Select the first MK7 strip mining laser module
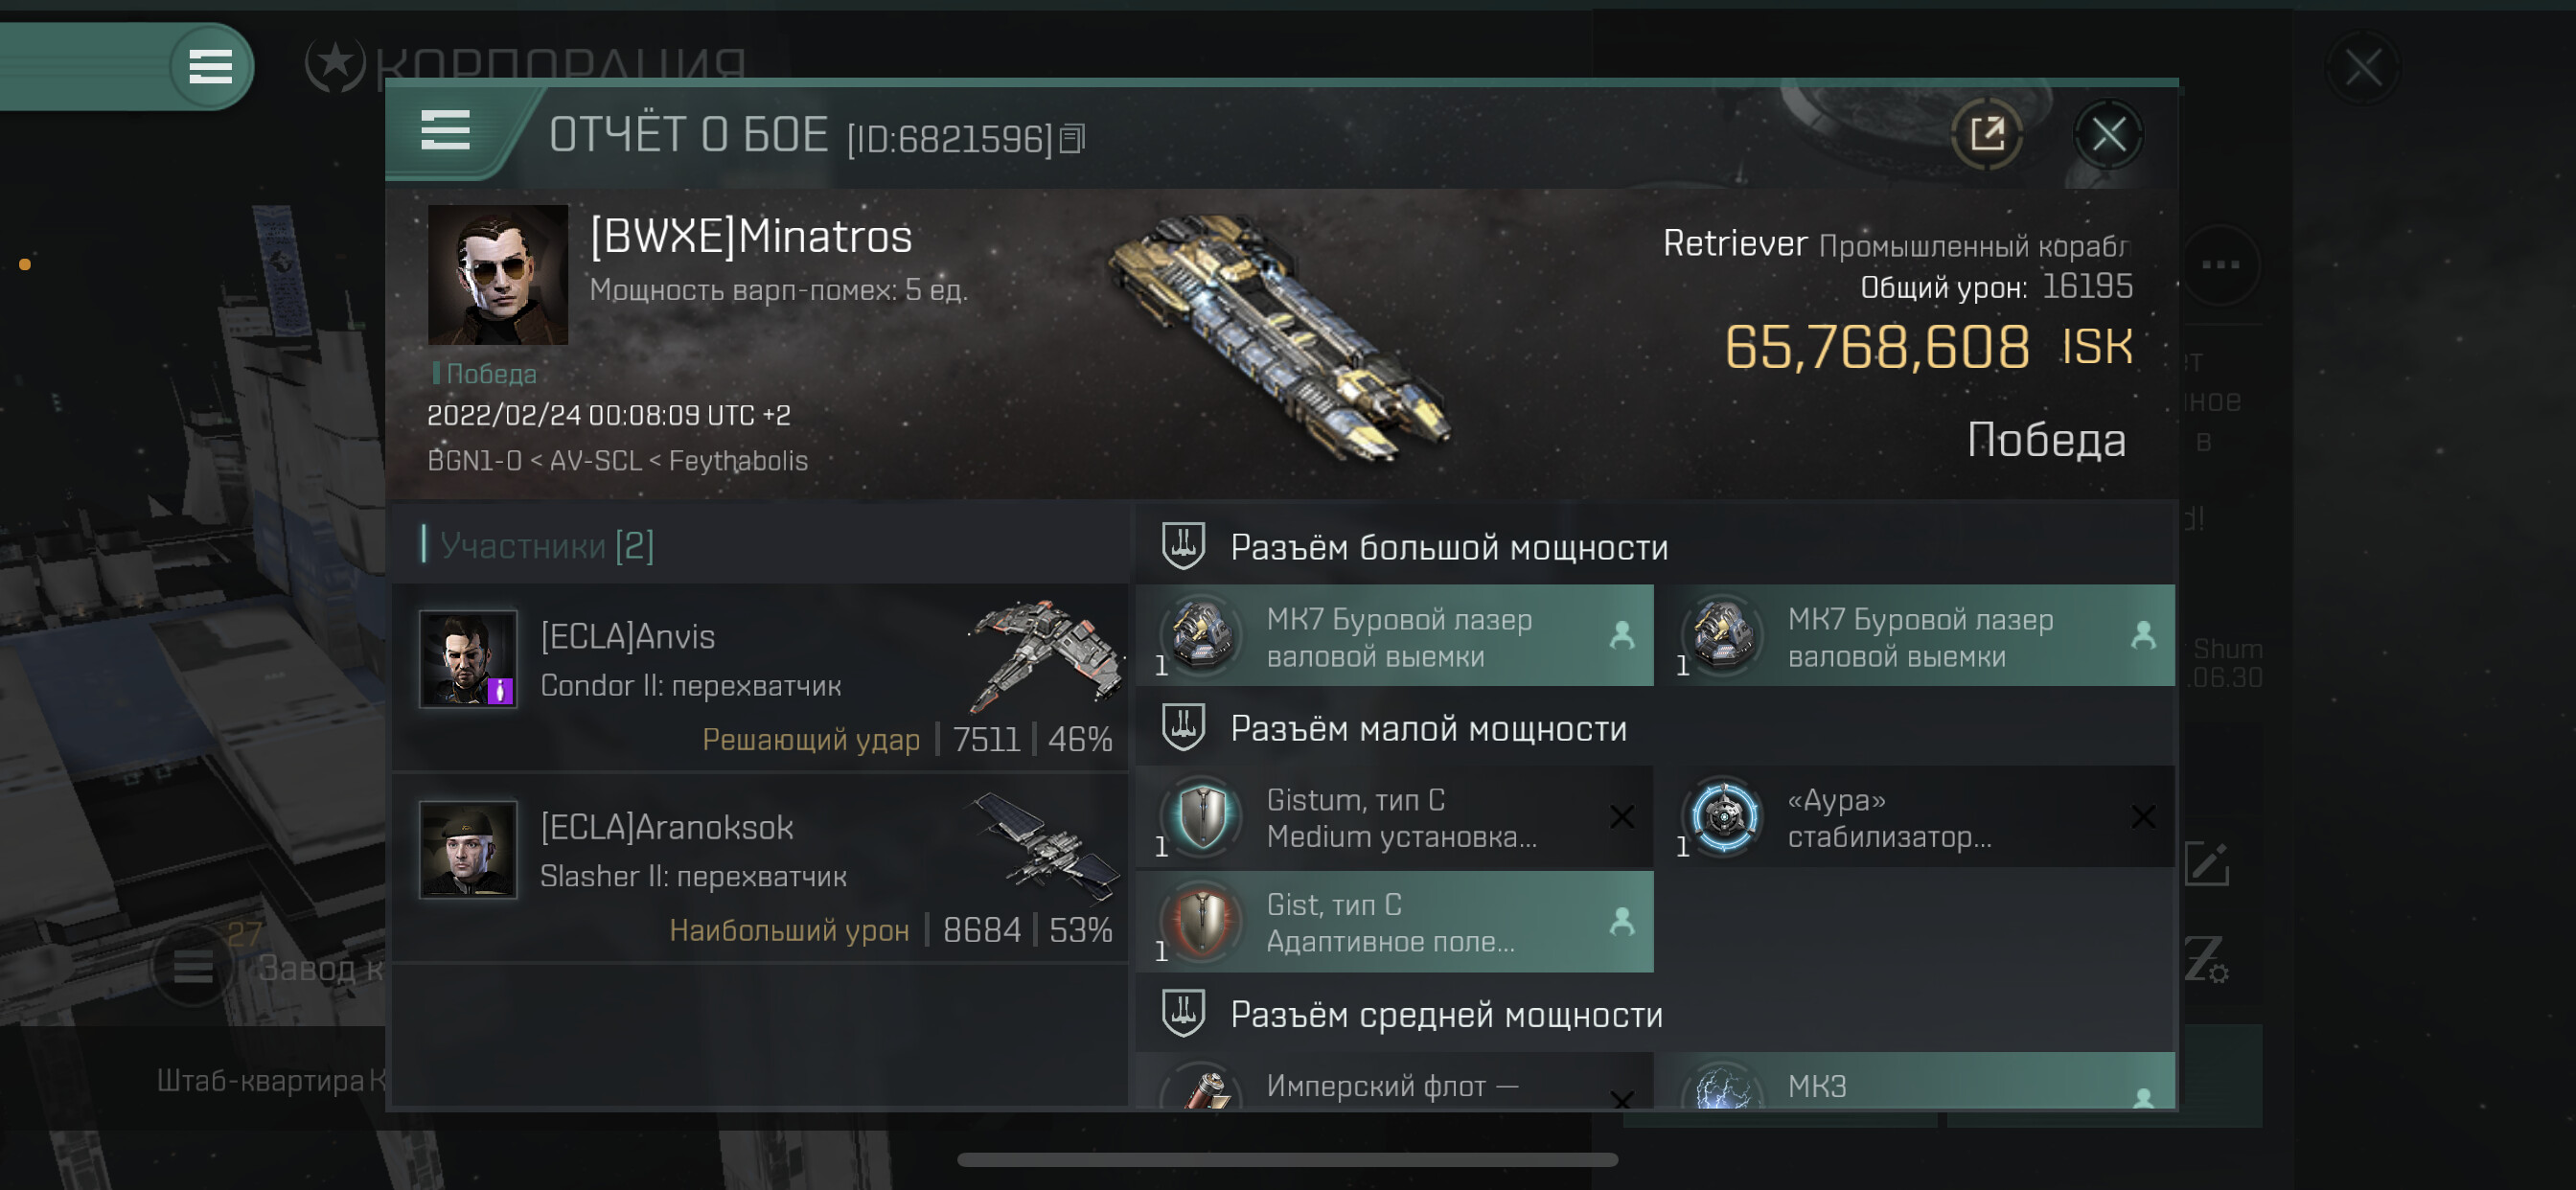 [x=1394, y=636]
